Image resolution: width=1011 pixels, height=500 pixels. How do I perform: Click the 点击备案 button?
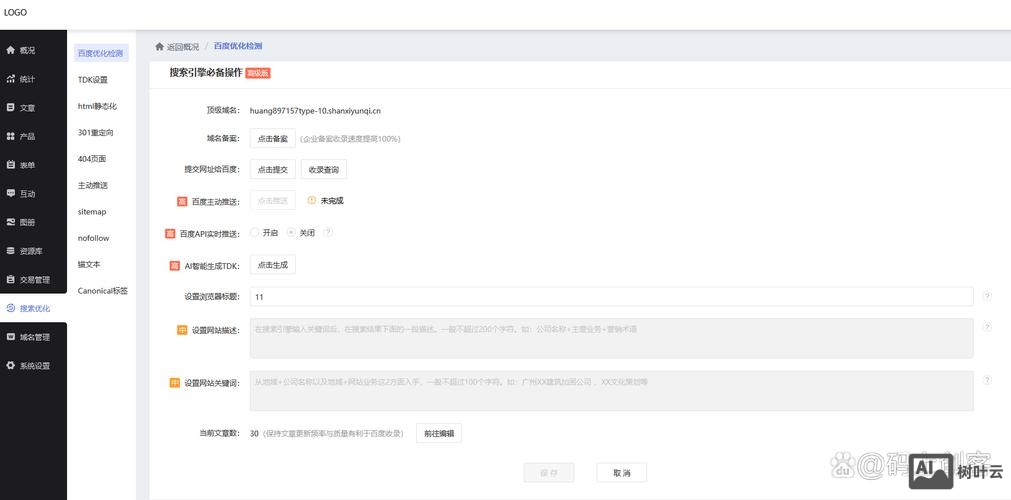[273, 139]
